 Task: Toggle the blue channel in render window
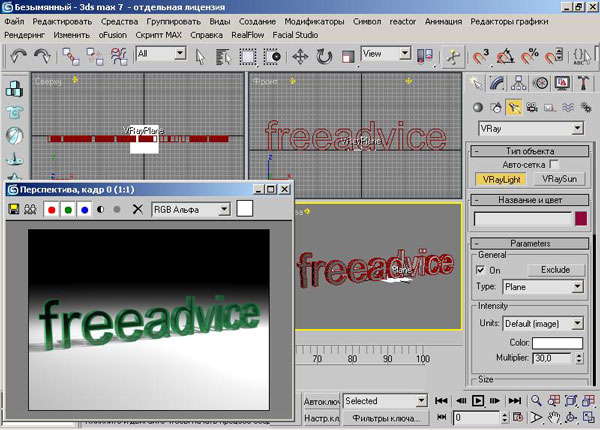(x=85, y=209)
